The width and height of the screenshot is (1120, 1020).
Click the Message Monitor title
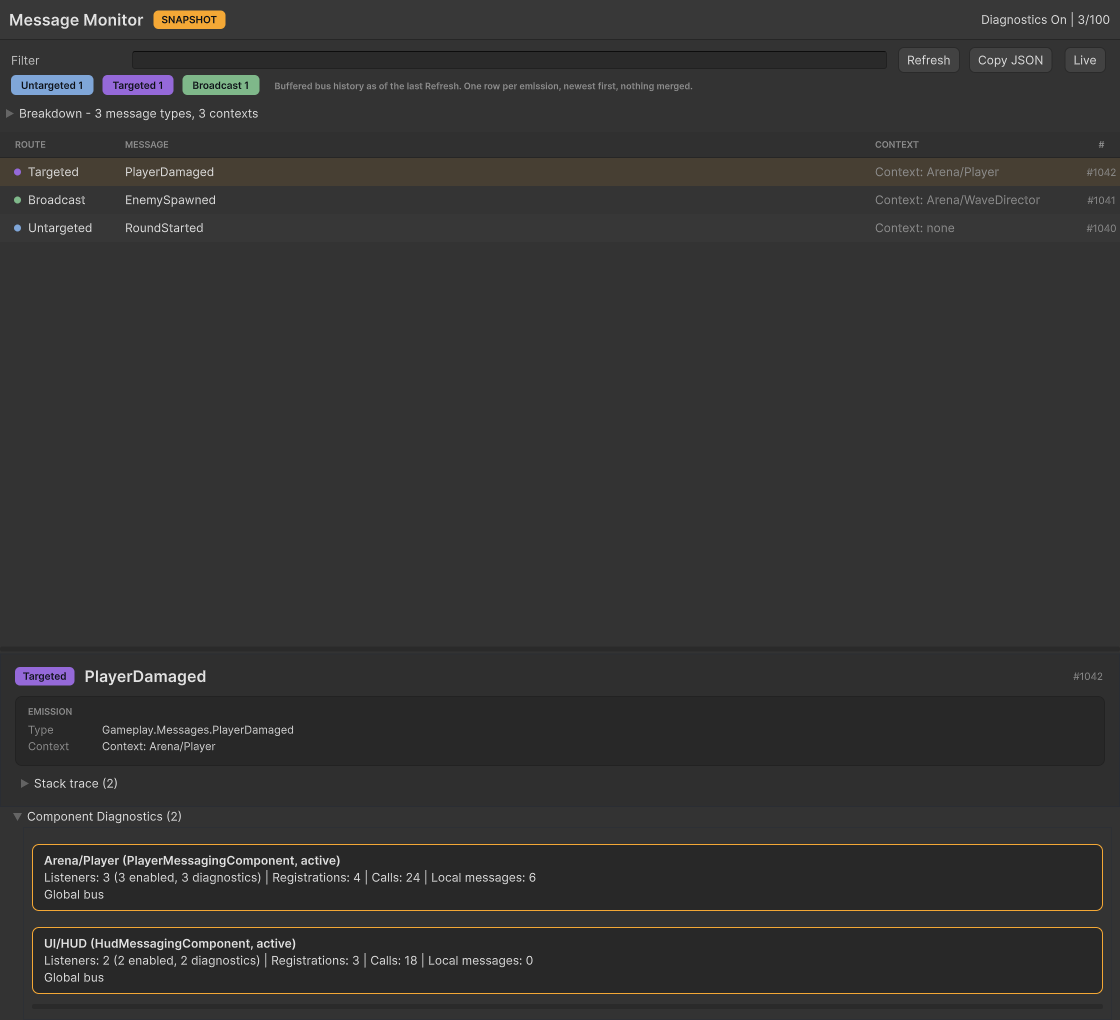76,19
